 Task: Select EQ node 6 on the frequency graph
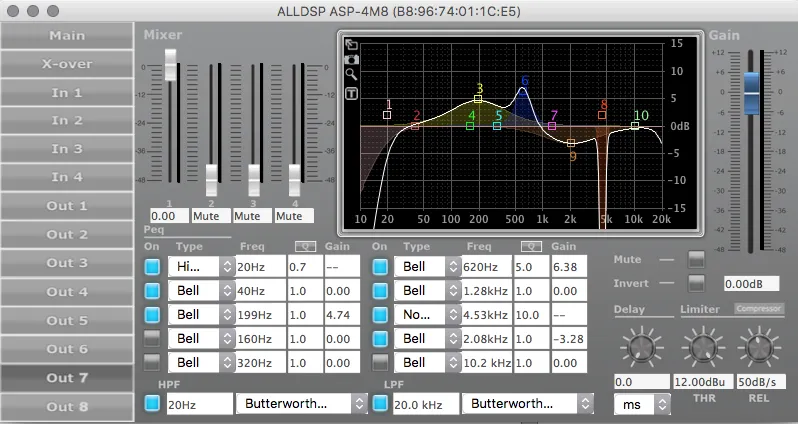[521, 92]
